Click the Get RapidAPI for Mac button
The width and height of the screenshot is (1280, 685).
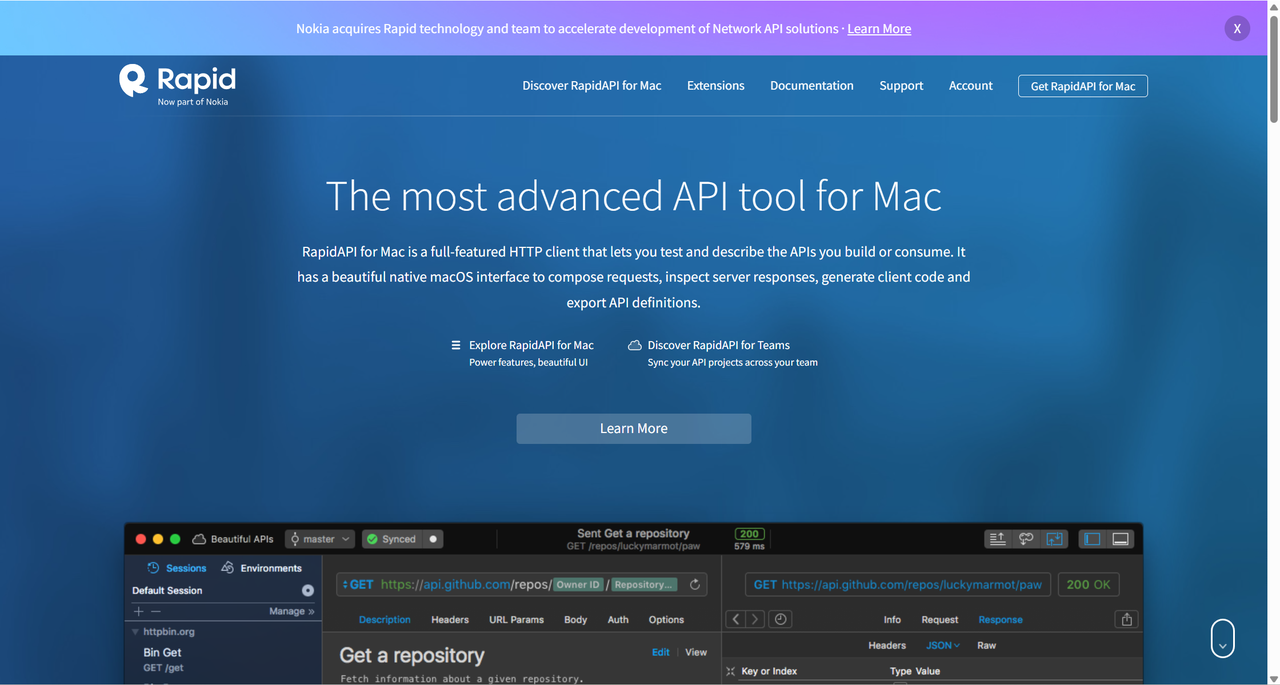(1083, 86)
